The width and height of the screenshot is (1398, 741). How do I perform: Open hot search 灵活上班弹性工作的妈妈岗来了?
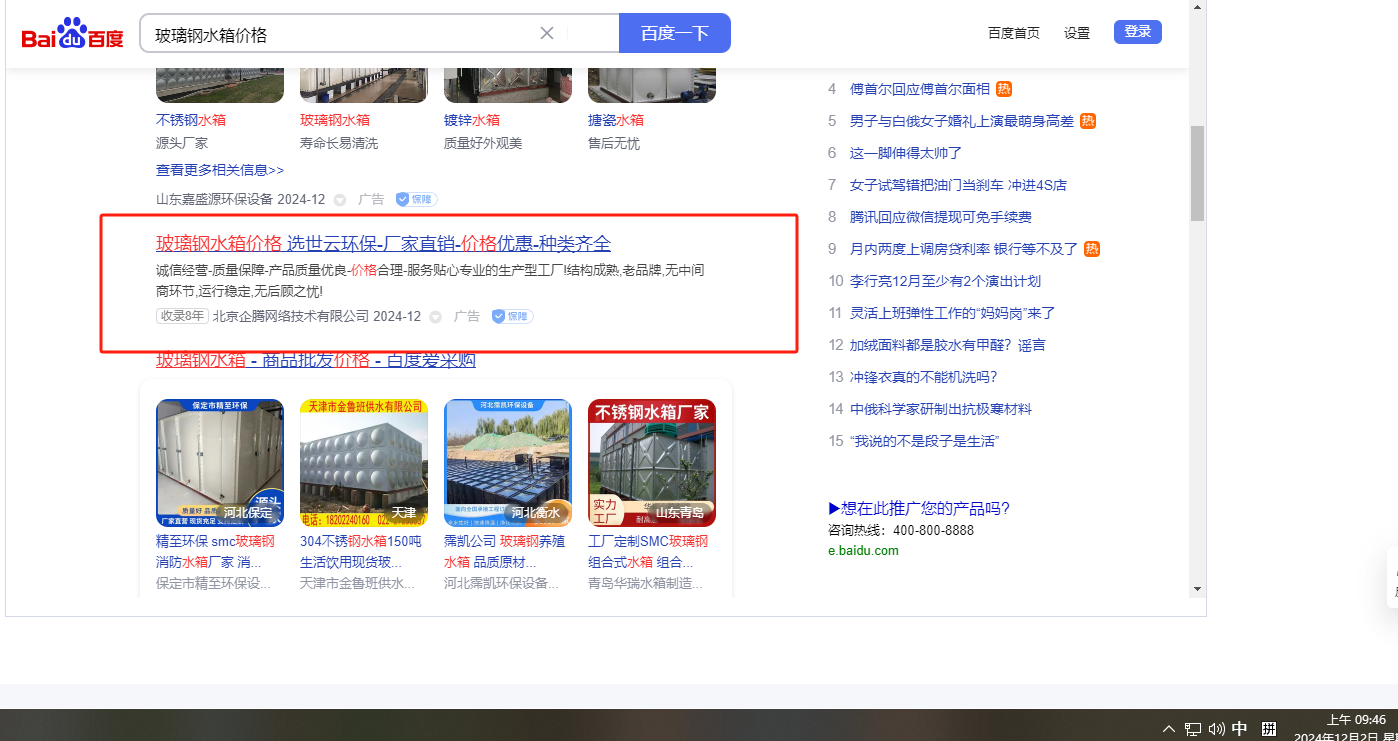[953, 313]
